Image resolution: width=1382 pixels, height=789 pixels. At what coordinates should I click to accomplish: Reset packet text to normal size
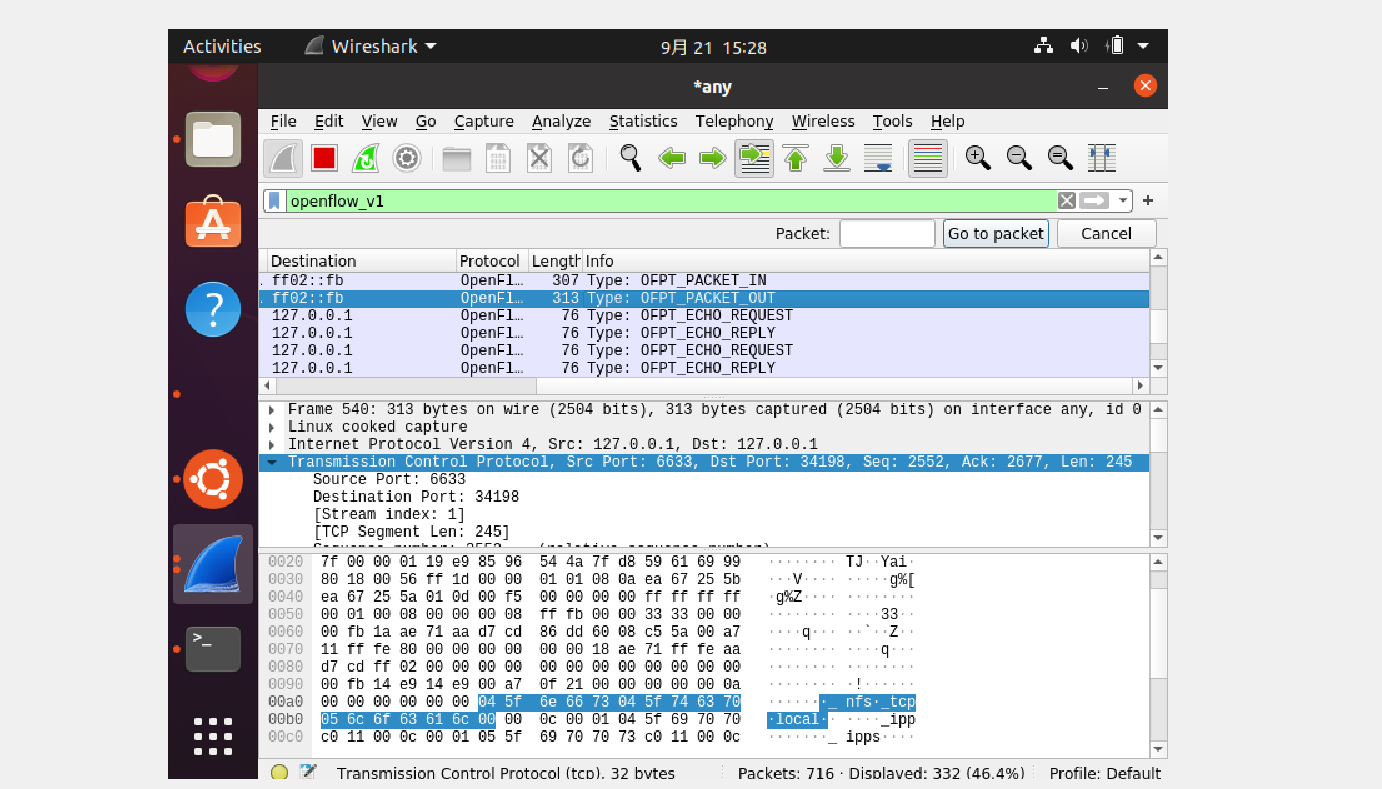click(1060, 158)
